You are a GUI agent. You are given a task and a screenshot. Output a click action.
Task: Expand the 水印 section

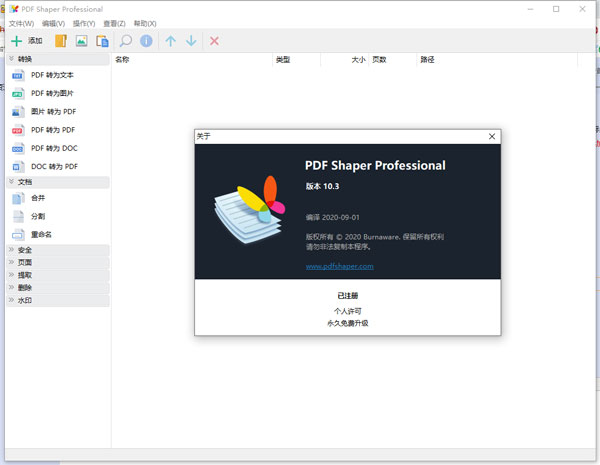(58, 300)
